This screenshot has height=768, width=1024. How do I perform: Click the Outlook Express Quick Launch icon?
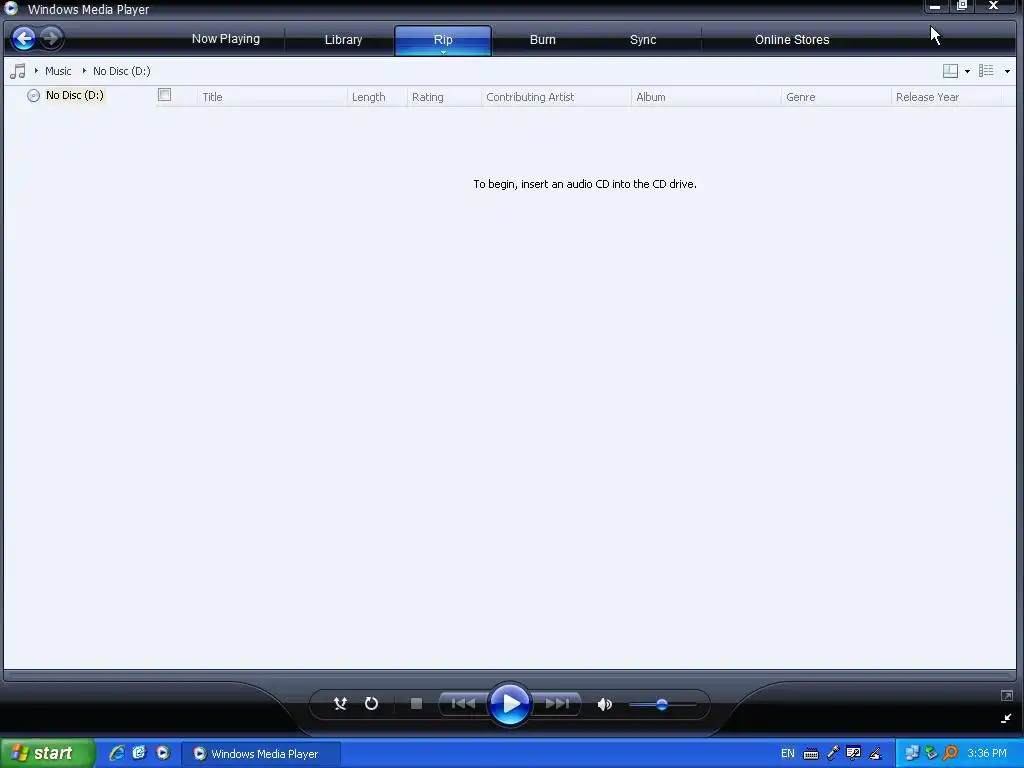[139, 753]
